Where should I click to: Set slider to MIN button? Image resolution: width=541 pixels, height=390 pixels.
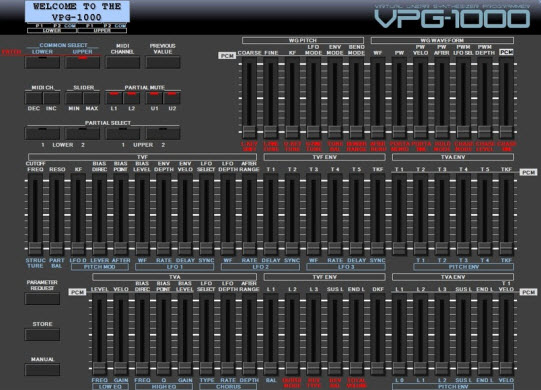pyautogui.click(x=74, y=98)
